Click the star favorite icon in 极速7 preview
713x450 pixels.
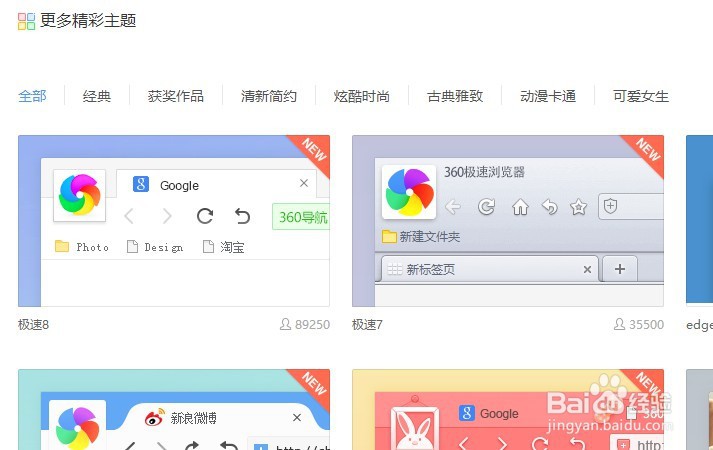[x=578, y=207]
